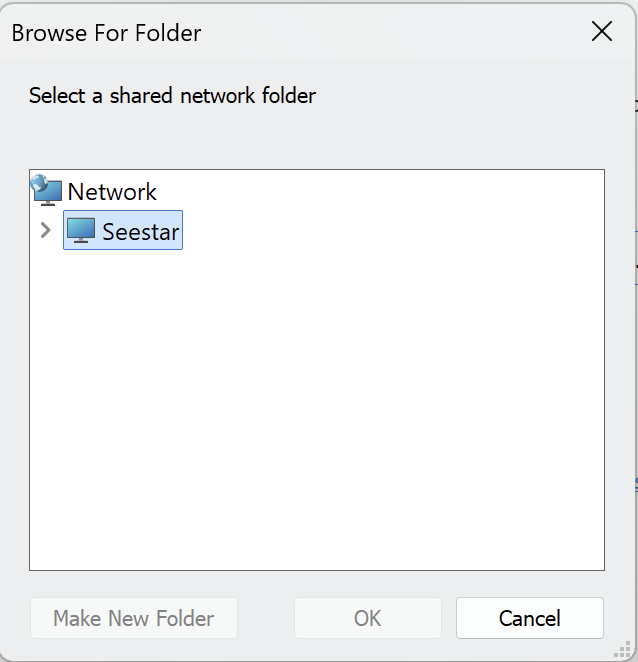Create a folder using Make New Folder

(x=133, y=618)
